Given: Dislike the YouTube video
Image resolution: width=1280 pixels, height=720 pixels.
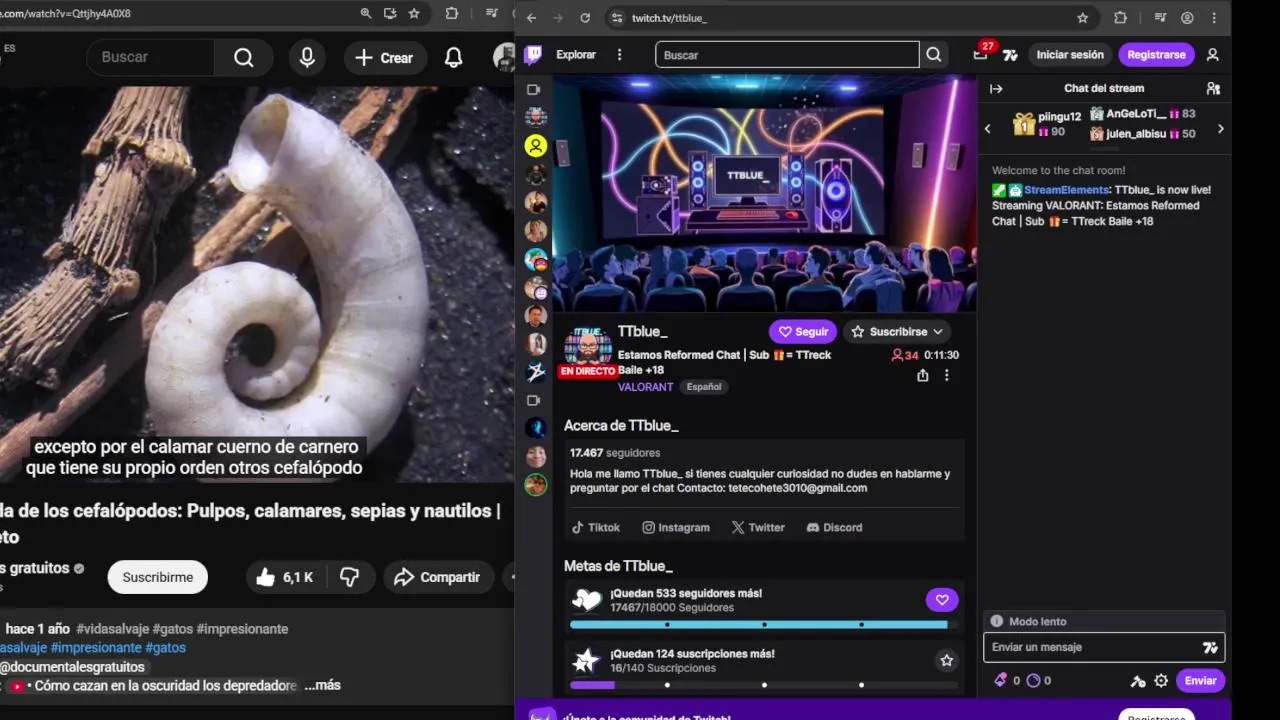Looking at the screenshot, I should (x=350, y=577).
